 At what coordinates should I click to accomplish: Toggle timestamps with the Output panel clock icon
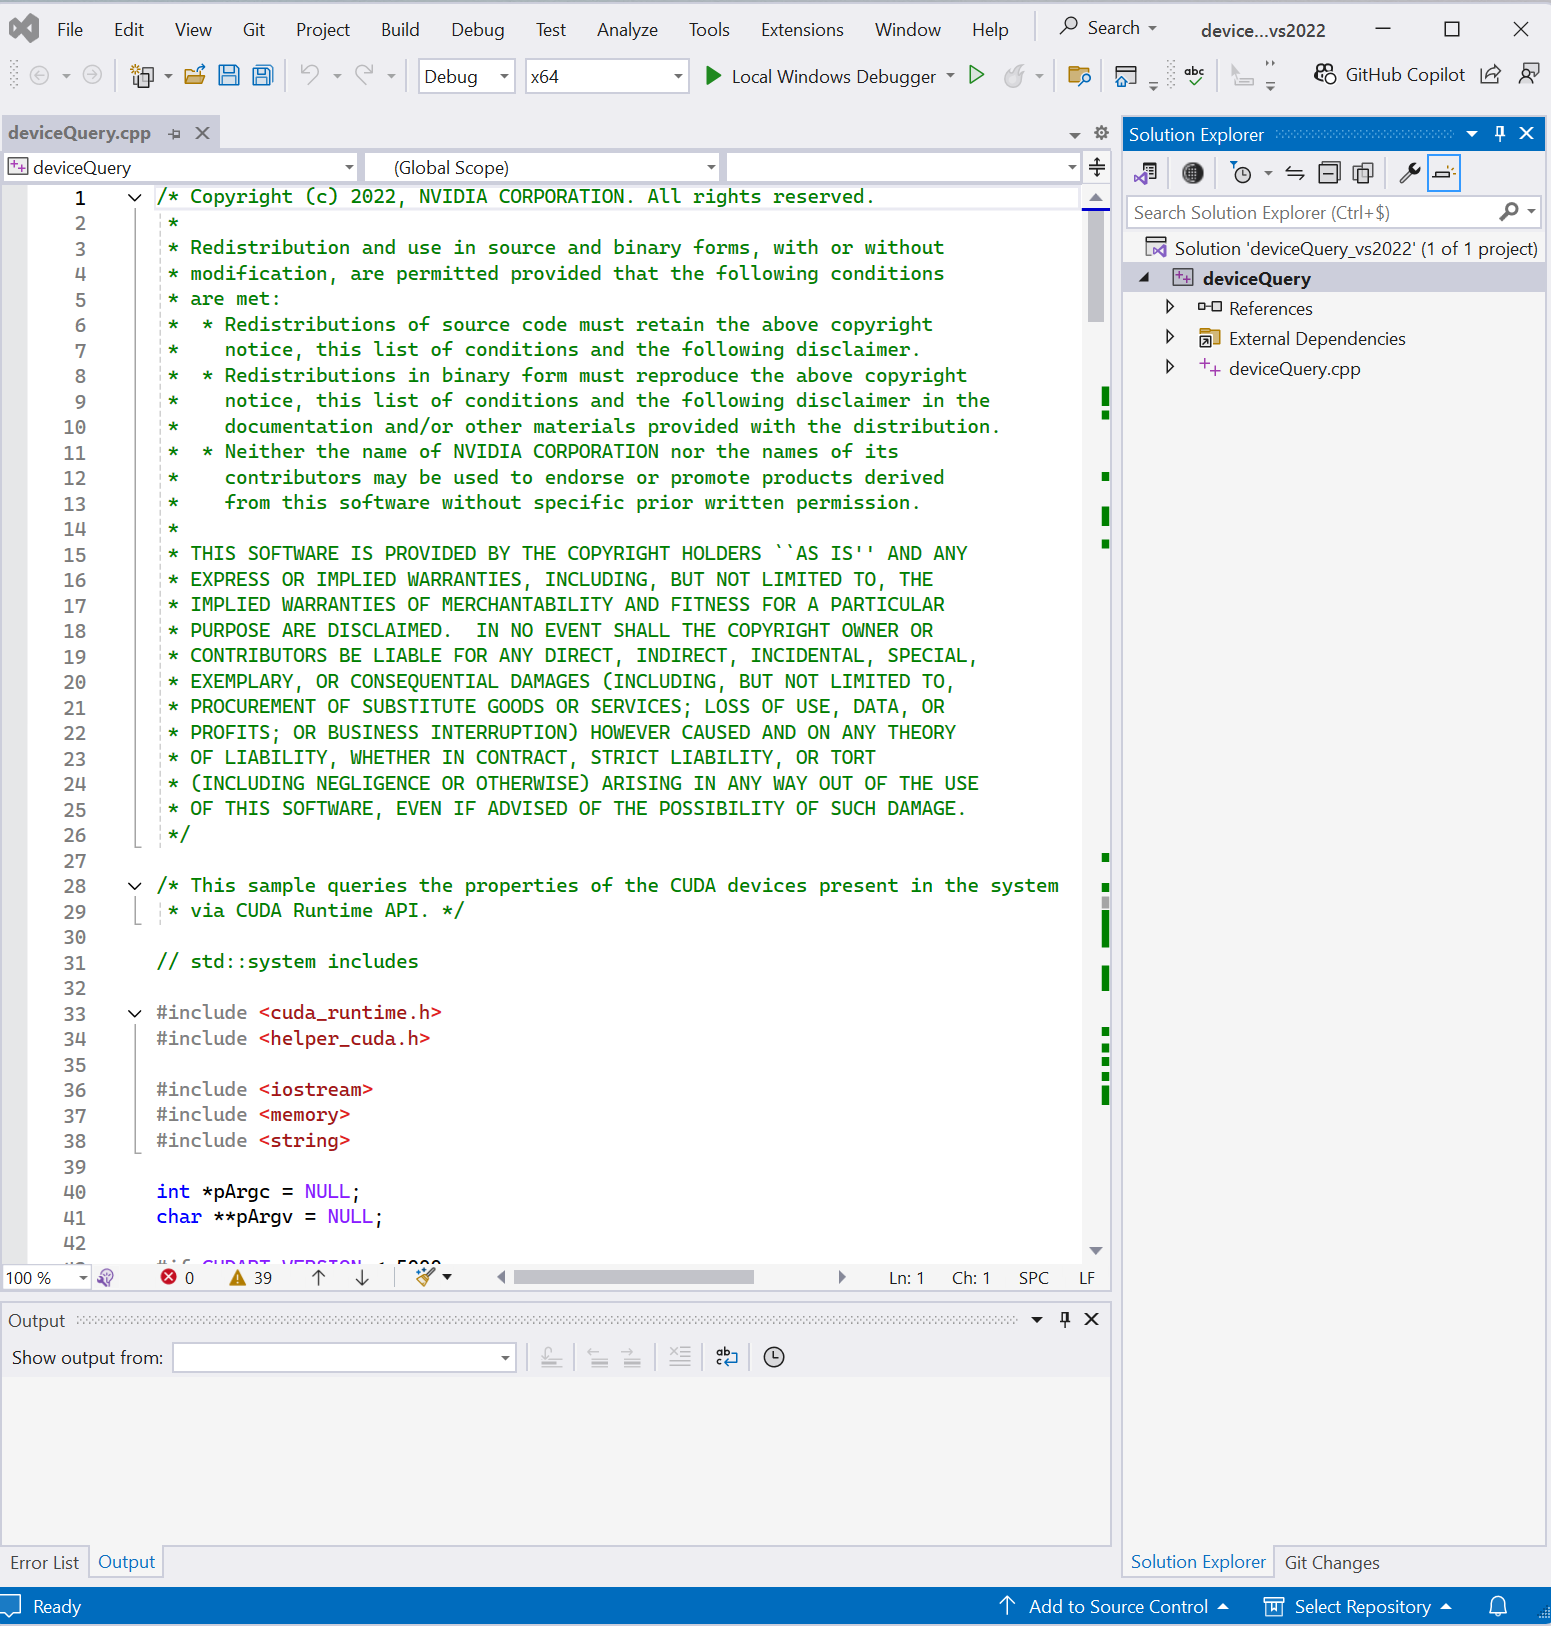point(774,1357)
